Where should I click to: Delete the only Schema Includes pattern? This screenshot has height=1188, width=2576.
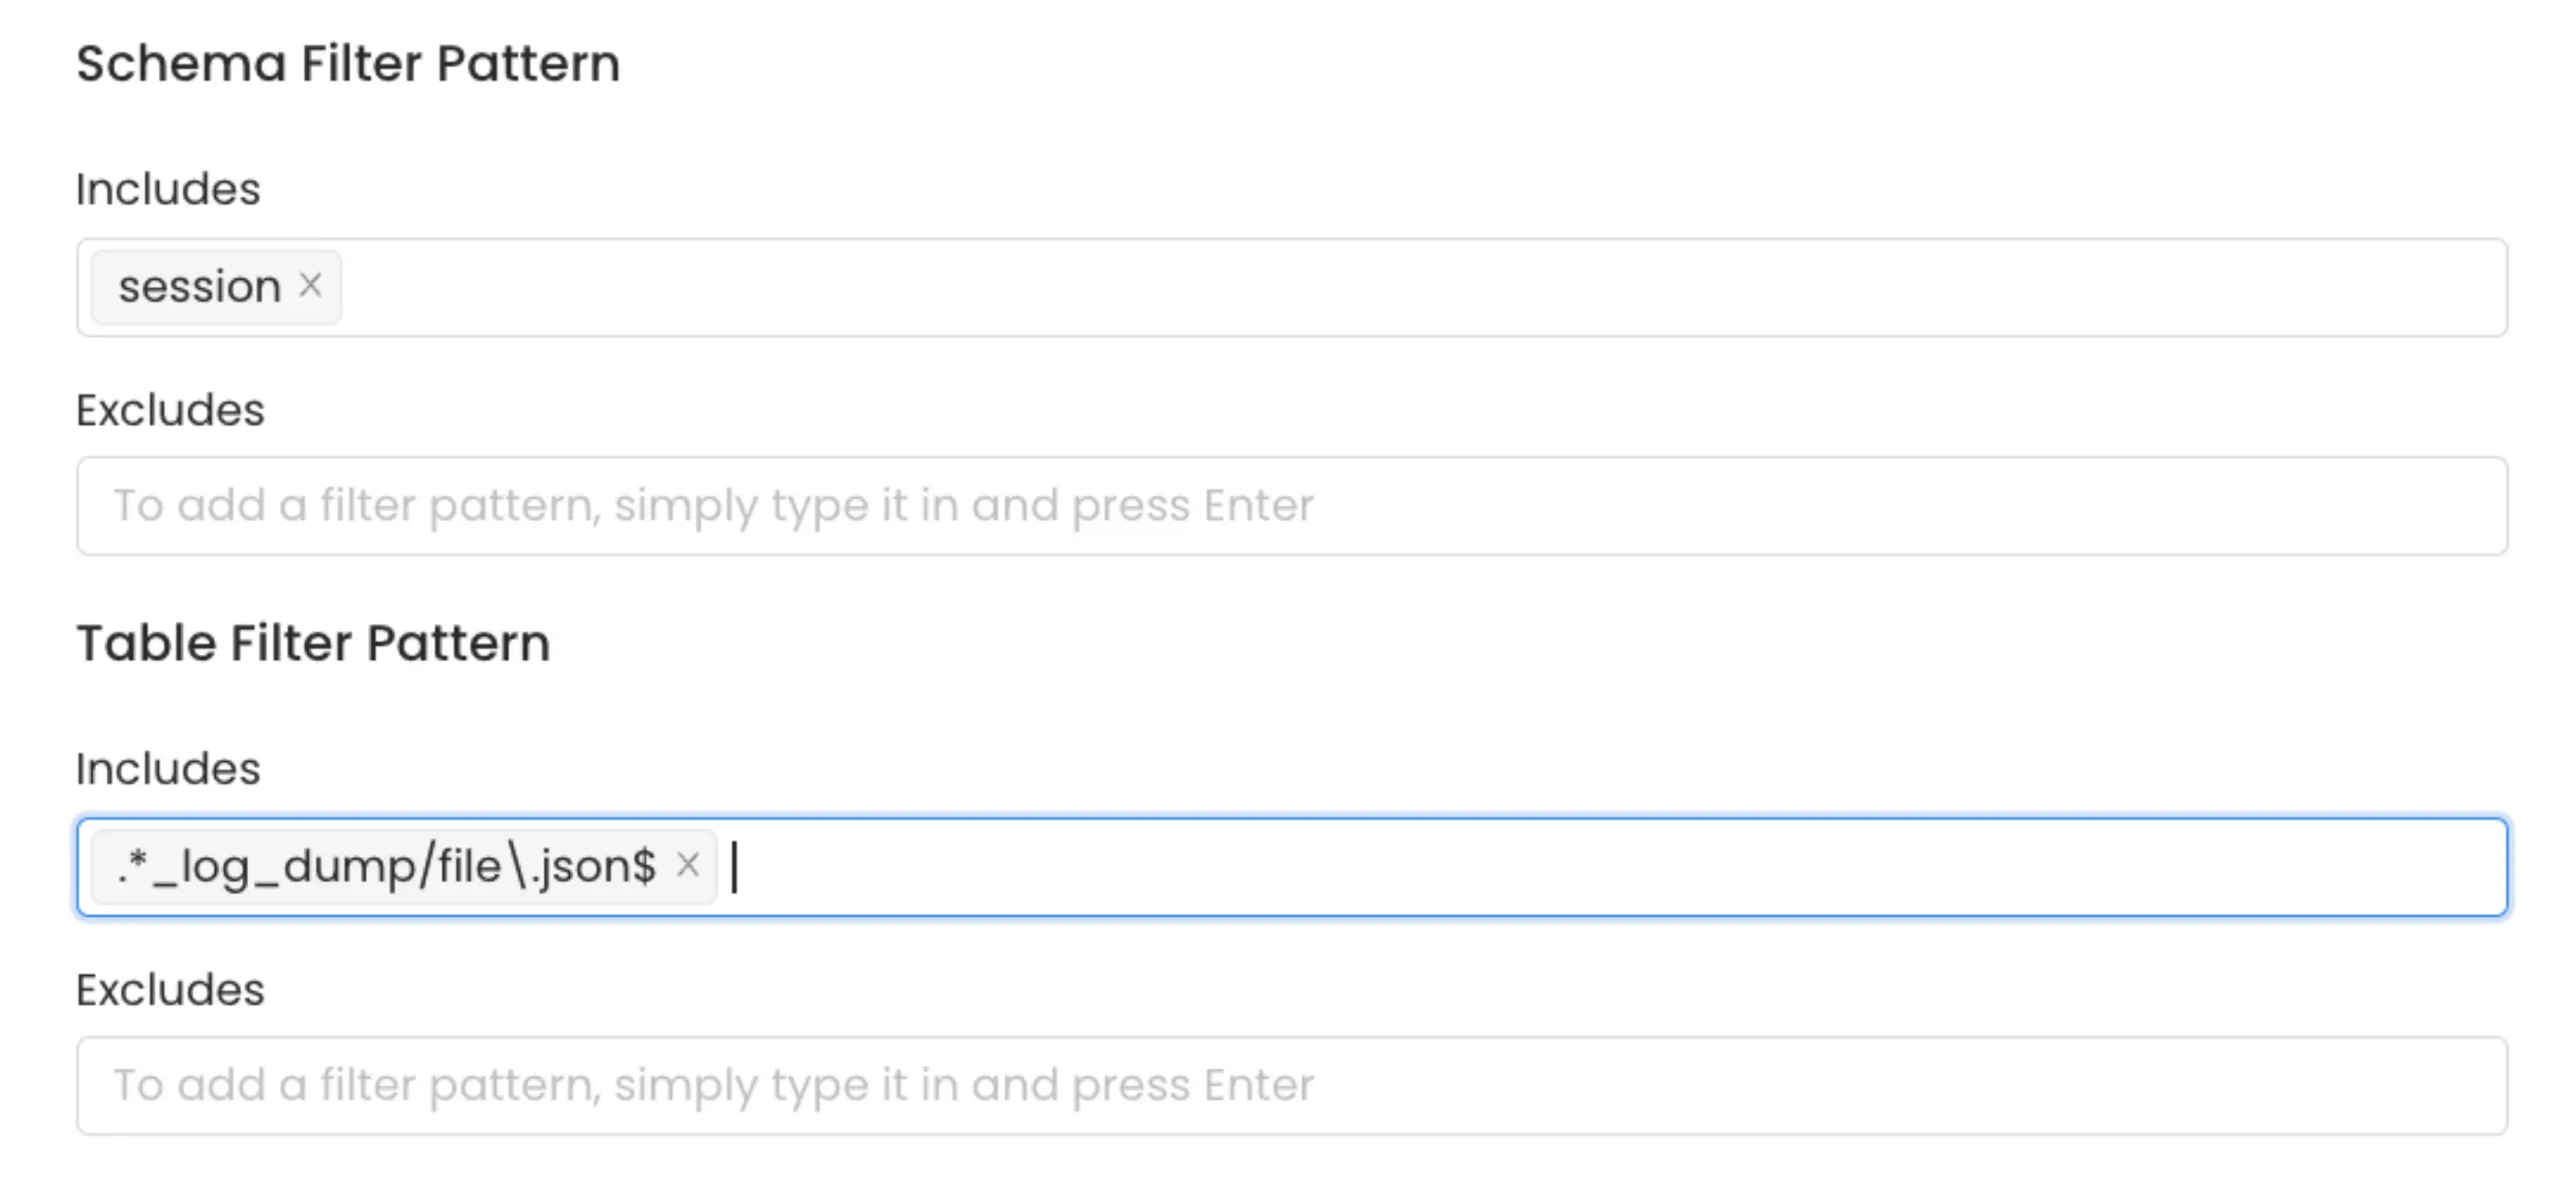pyautogui.click(x=311, y=286)
